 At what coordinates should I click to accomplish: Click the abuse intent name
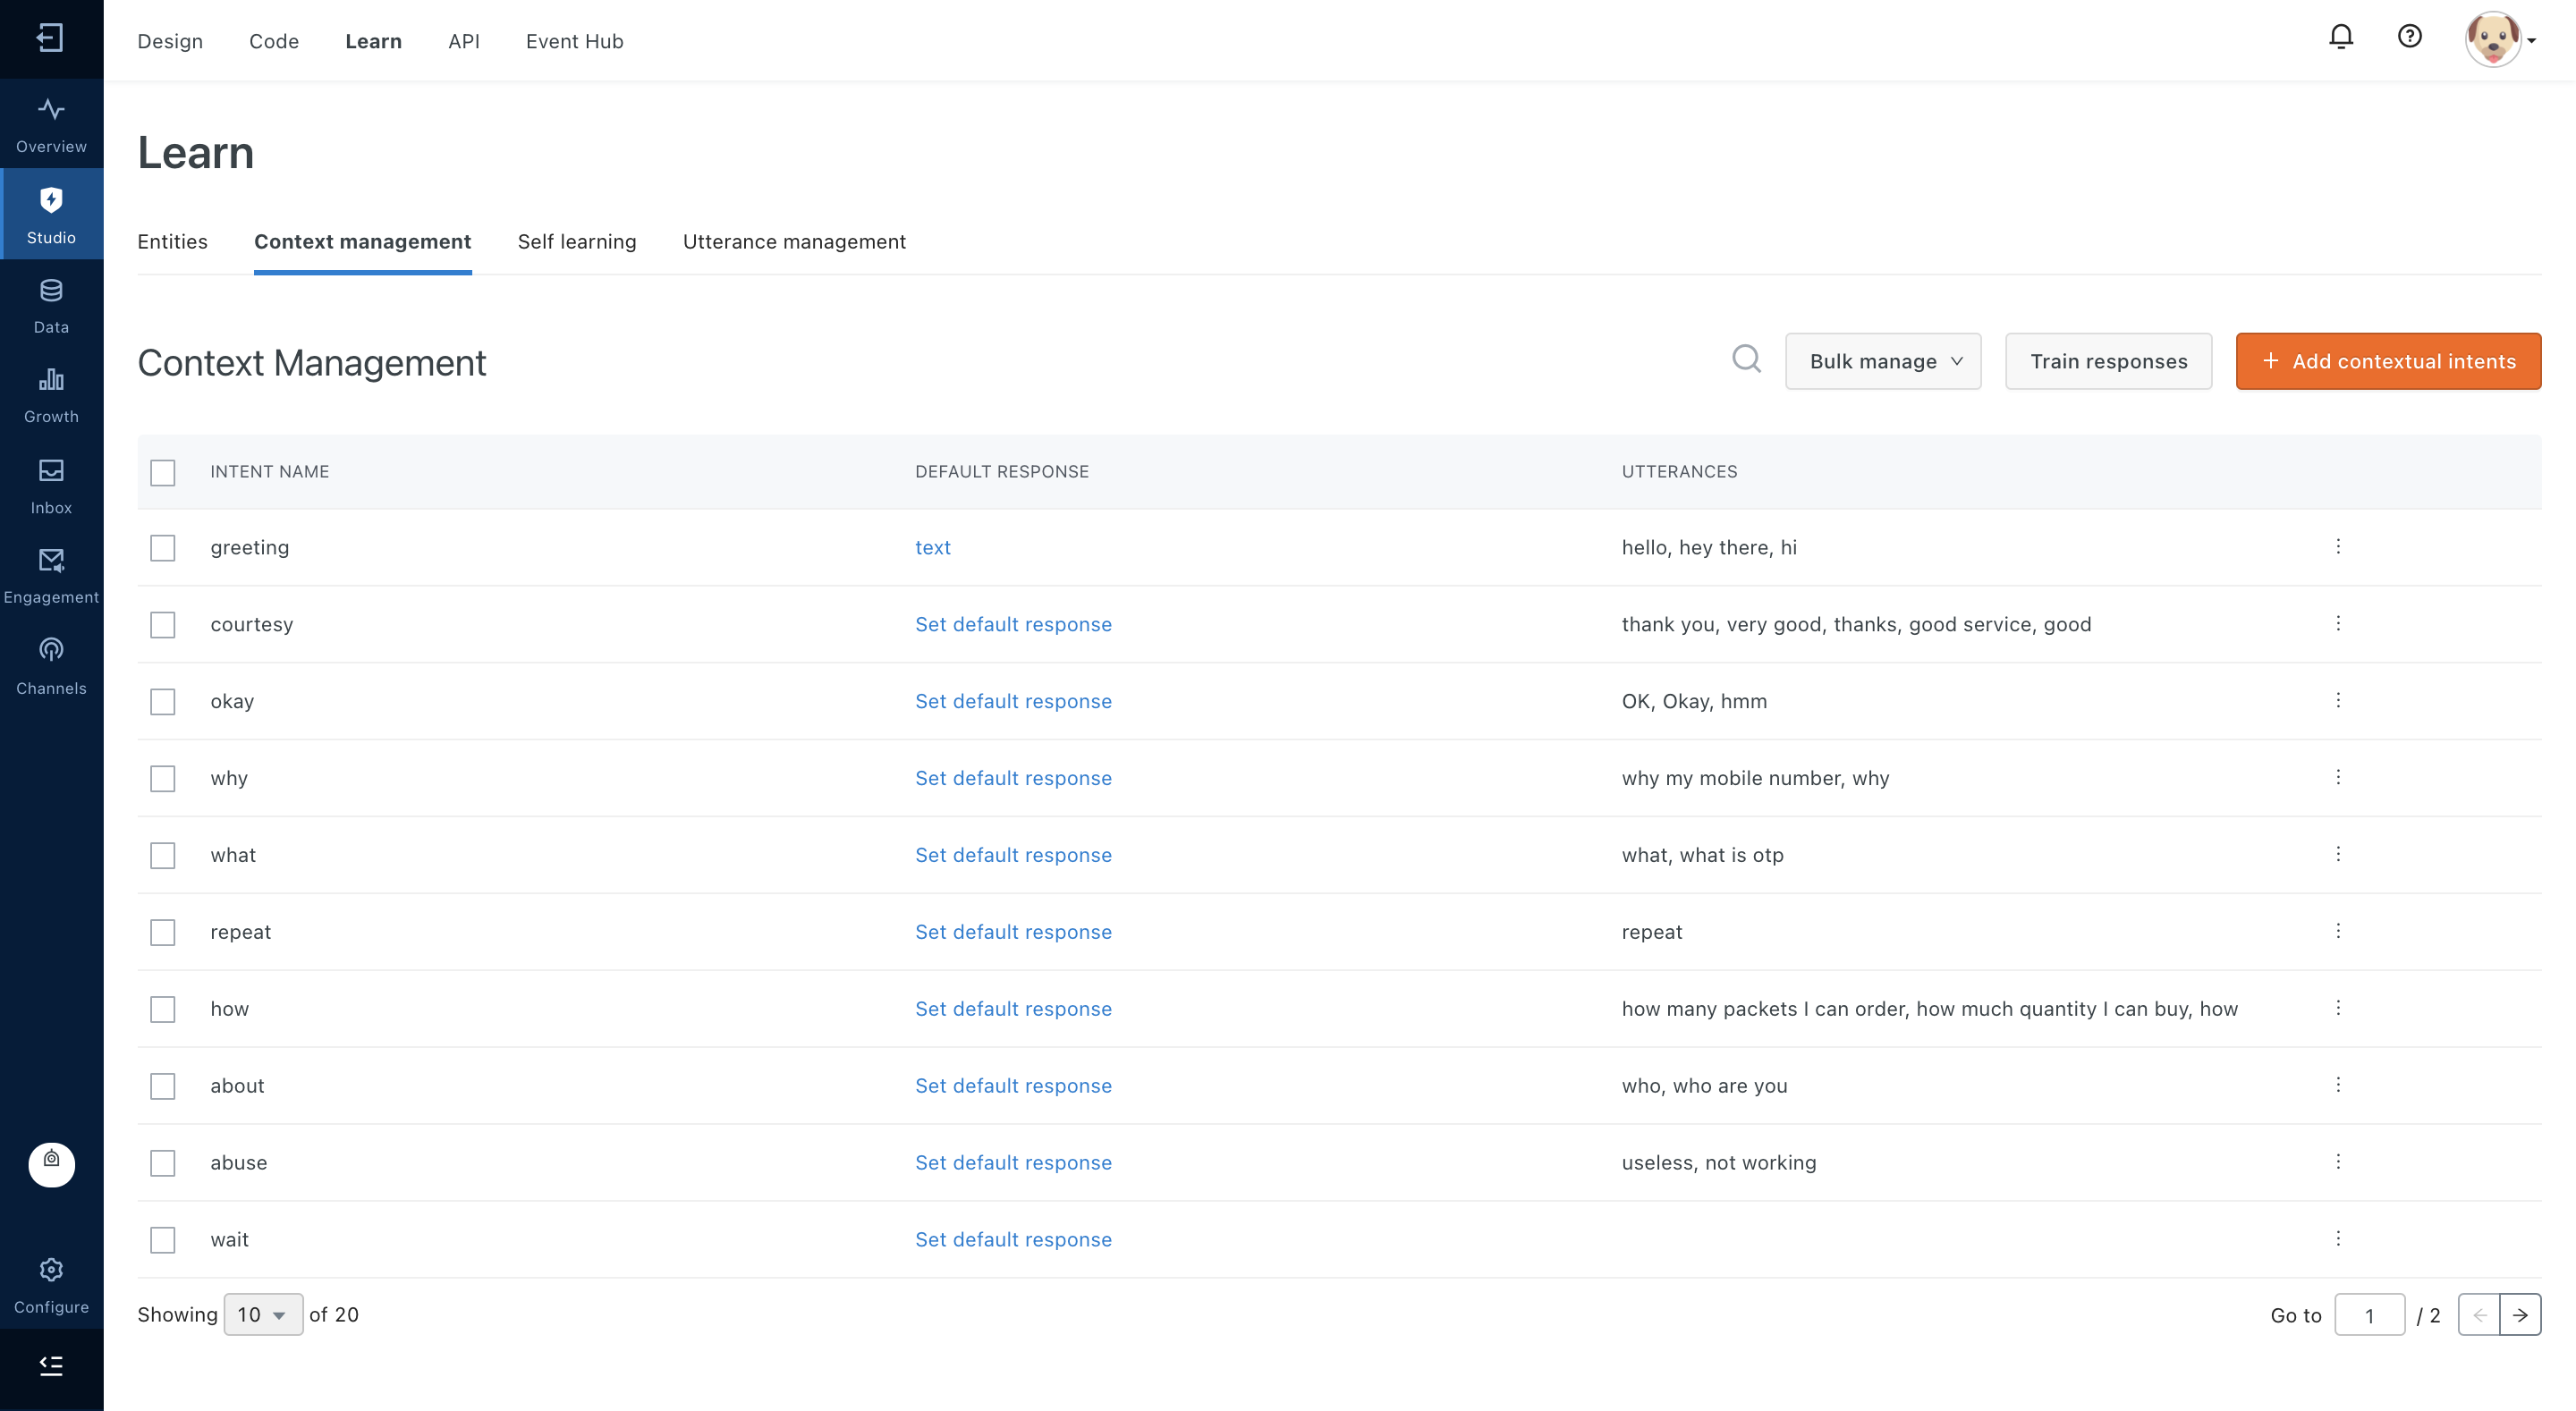click(x=238, y=1163)
